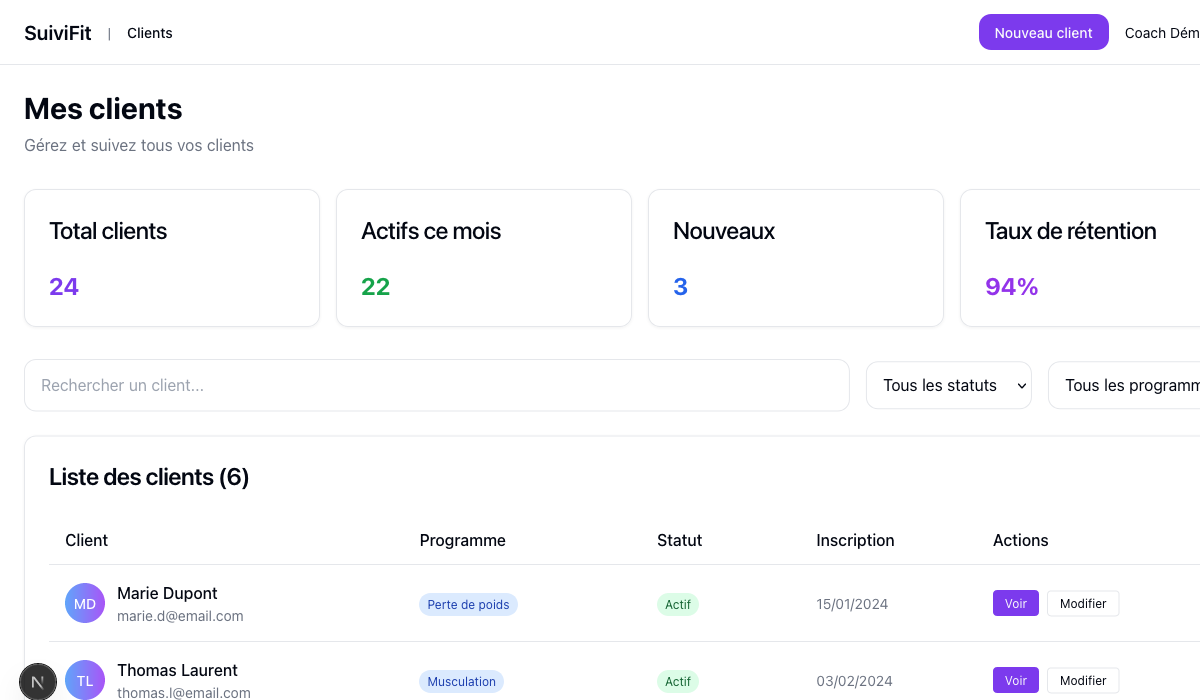Screen dimensions: 1200x700
Task: Open the SuiviFit home logo
Action: pyautogui.click(x=58, y=33)
